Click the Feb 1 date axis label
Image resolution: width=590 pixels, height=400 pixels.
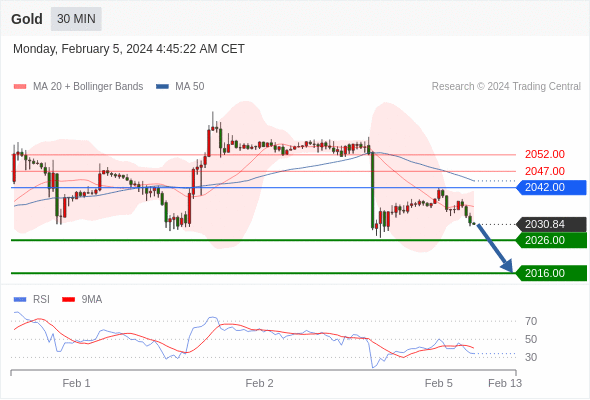tap(76, 383)
